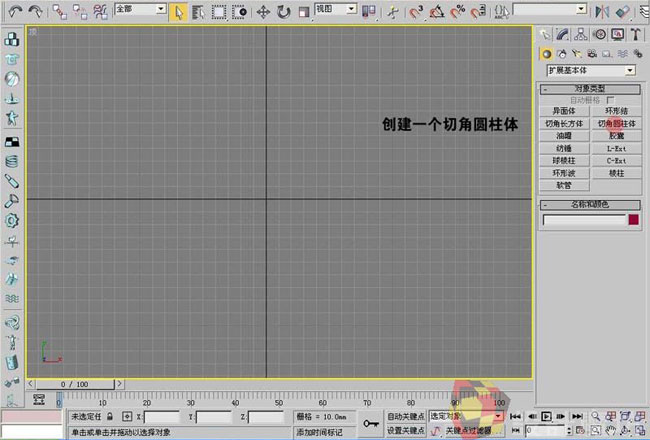Click the Use Pivot Point Center icon
Image resolution: width=650 pixels, height=440 pixels.
click(x=369, y=12)
